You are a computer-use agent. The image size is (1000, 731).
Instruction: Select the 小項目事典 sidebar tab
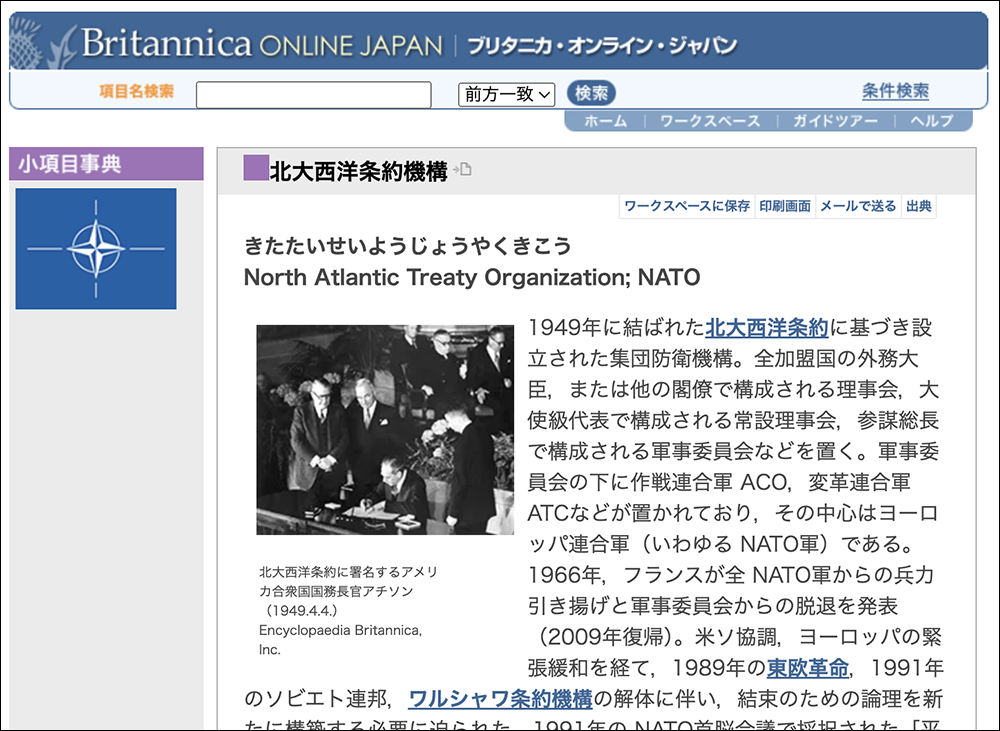(x=106, y=164)
